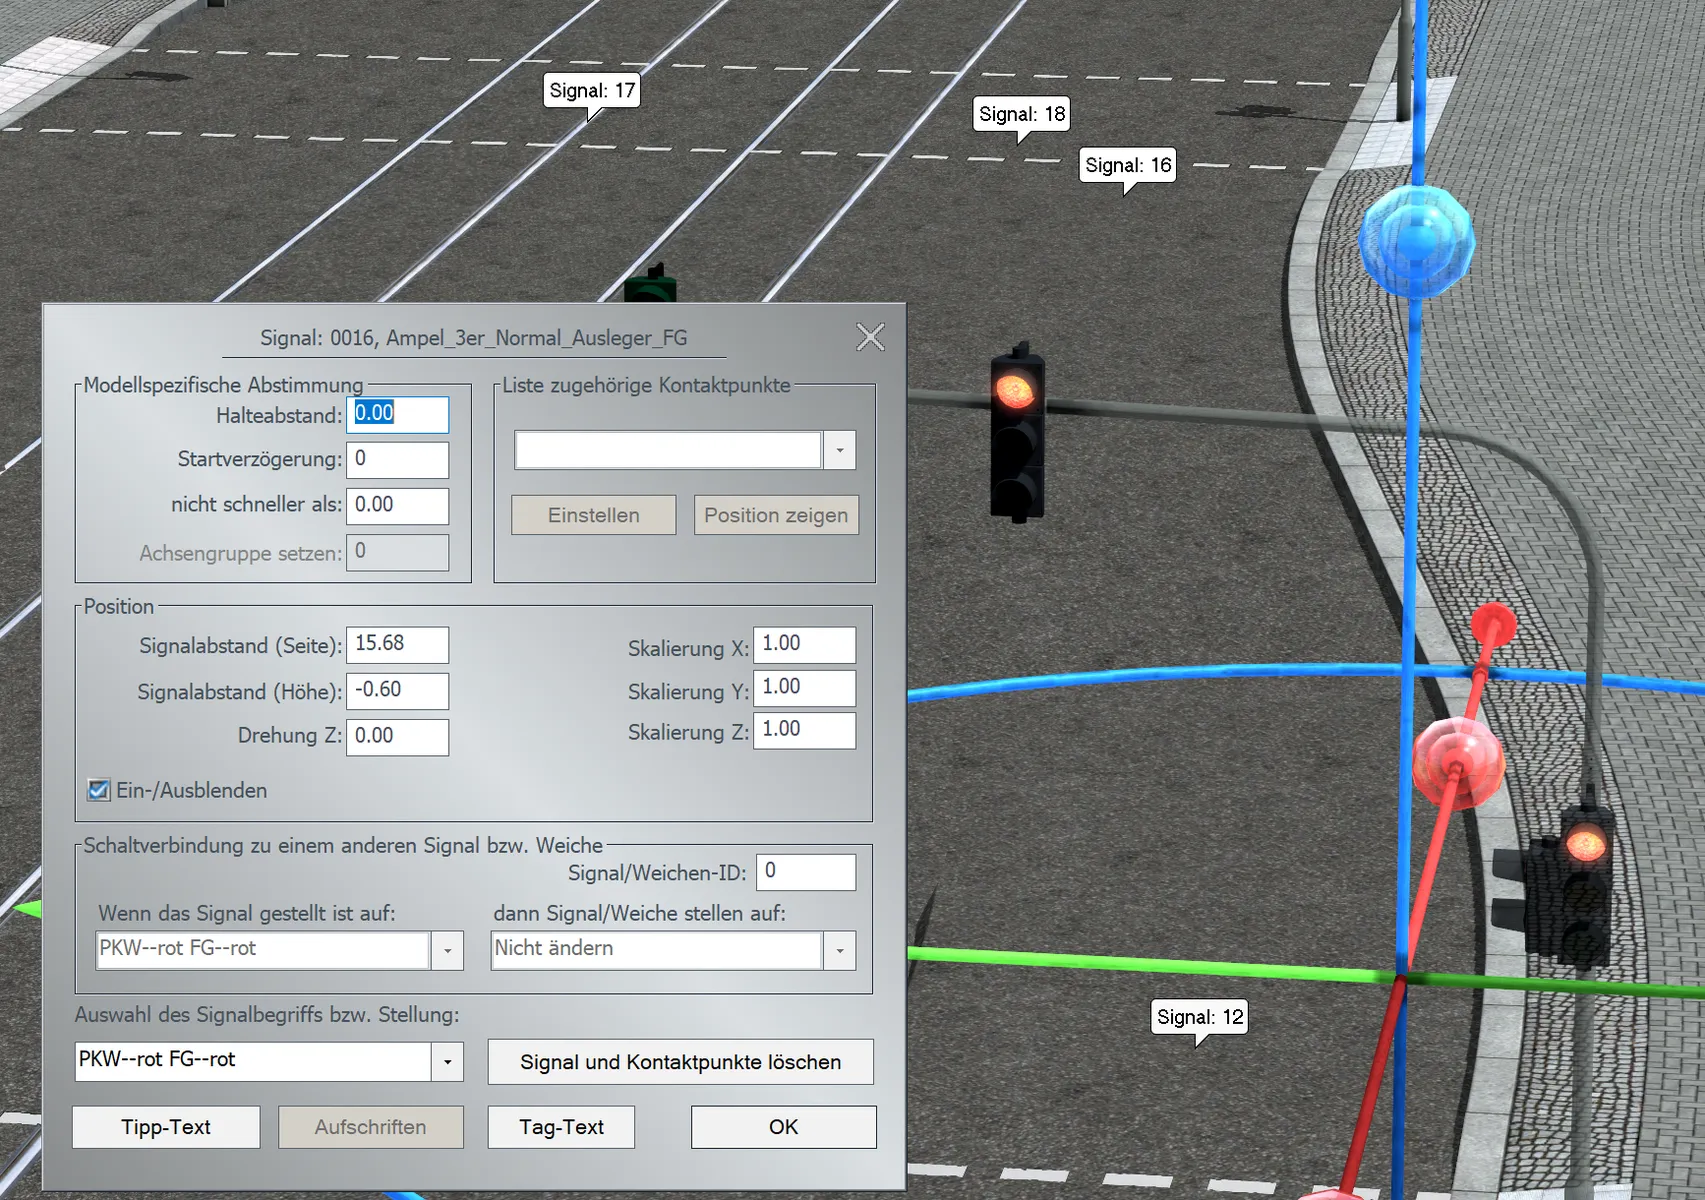Click the Position zeigen button
This screenshot has width=1705, height=1200.
coord(776,515)
